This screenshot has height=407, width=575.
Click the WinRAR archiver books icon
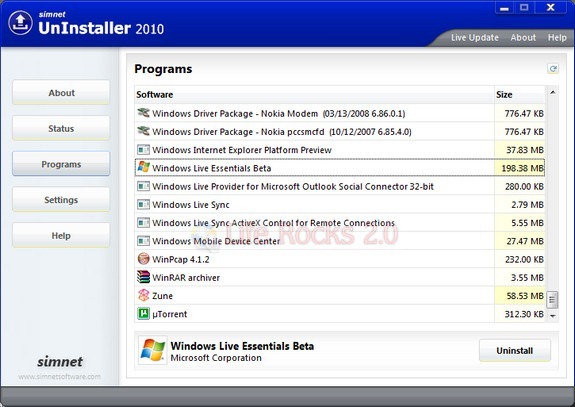pyautogui.click(x=143, y=277)
